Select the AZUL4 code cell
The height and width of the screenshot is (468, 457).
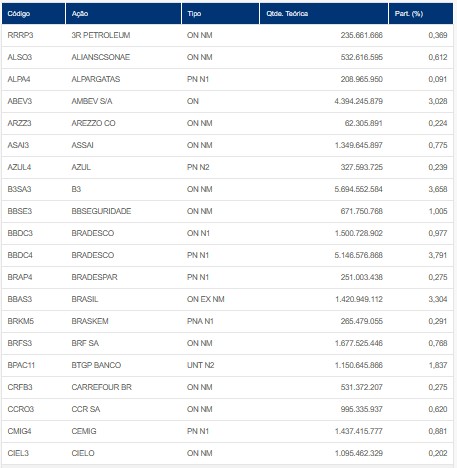[x=19, y=167]
